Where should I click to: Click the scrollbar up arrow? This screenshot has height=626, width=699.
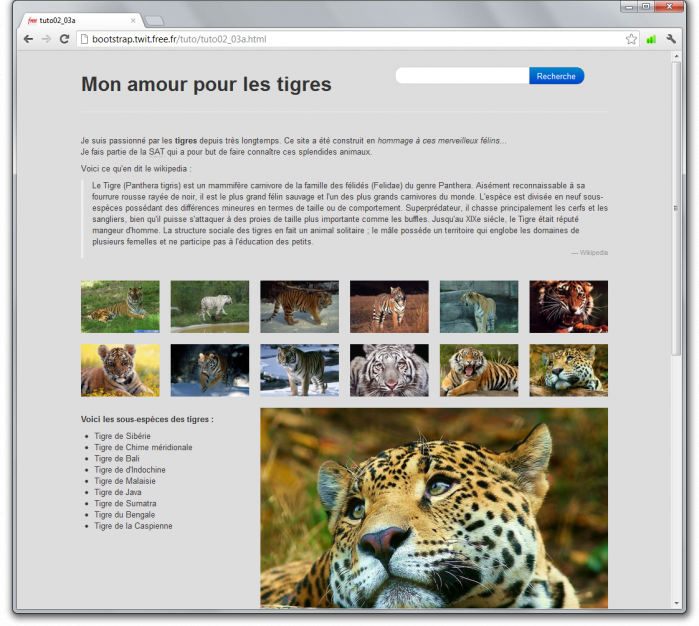pyautogui.click(x=676, y=57)
